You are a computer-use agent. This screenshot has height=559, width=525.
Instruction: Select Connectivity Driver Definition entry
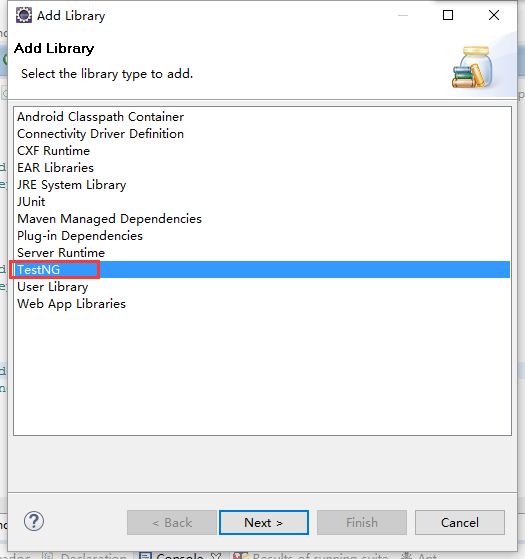tap(101, 134)
